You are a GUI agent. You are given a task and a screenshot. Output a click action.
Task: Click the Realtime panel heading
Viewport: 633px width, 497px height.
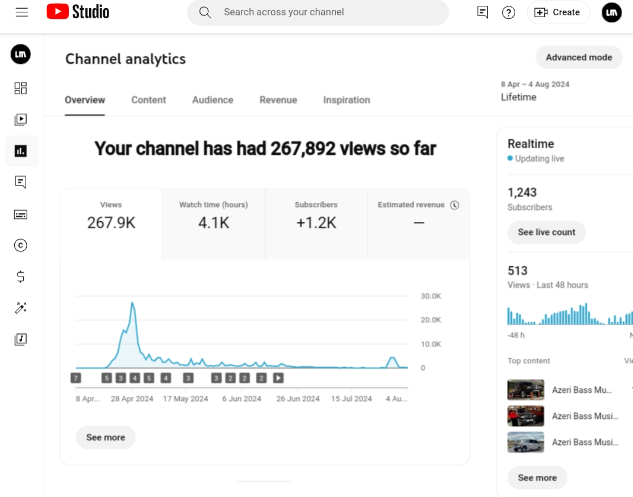530,144
